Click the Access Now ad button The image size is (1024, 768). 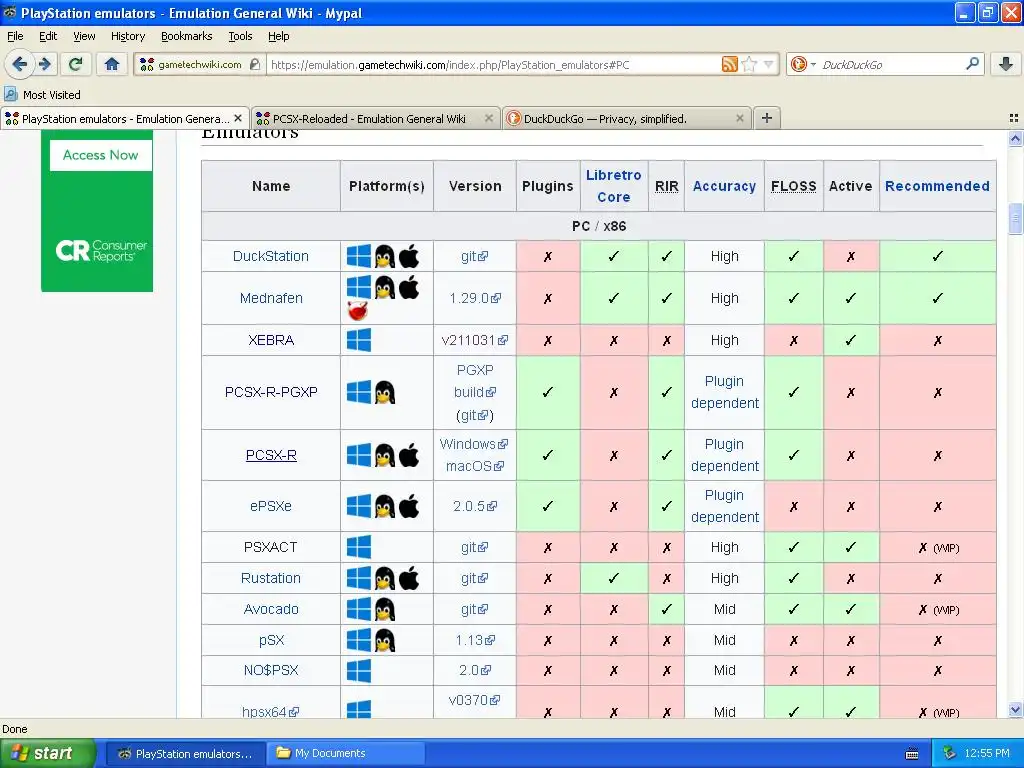pyautogui.click(x=101, y=155)
